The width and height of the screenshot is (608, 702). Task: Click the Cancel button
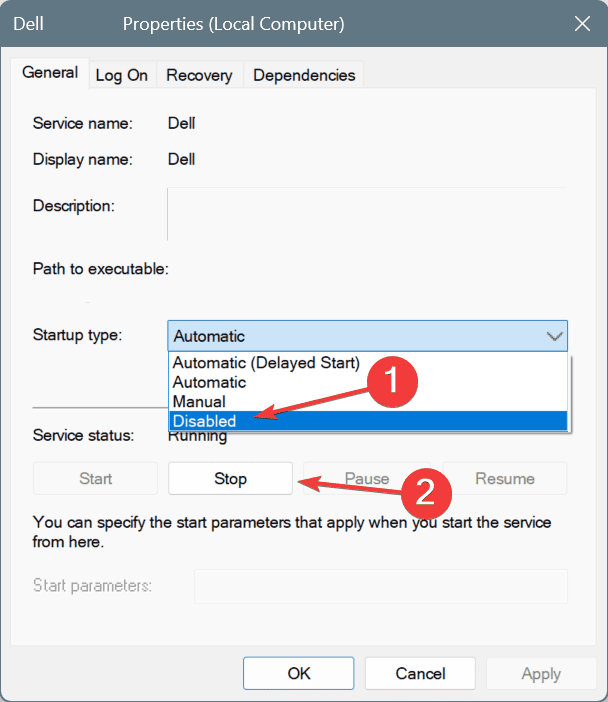420,673
